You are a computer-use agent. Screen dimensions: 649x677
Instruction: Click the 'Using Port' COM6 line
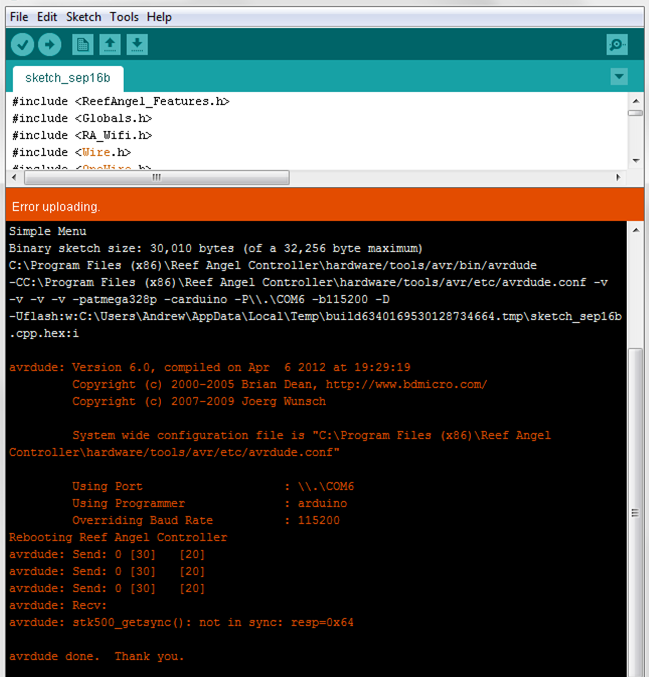point(213,486)
